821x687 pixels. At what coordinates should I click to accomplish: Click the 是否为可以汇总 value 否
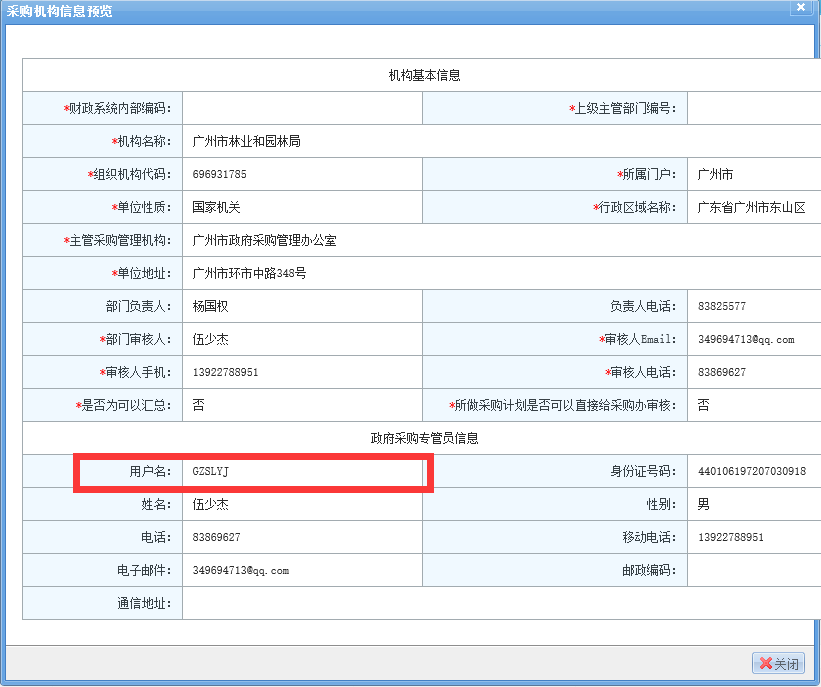199,405
